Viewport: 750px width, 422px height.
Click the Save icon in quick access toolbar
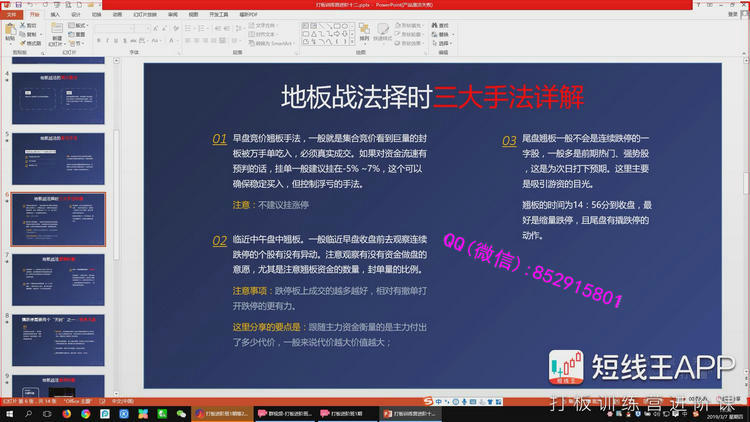[18, 4]
